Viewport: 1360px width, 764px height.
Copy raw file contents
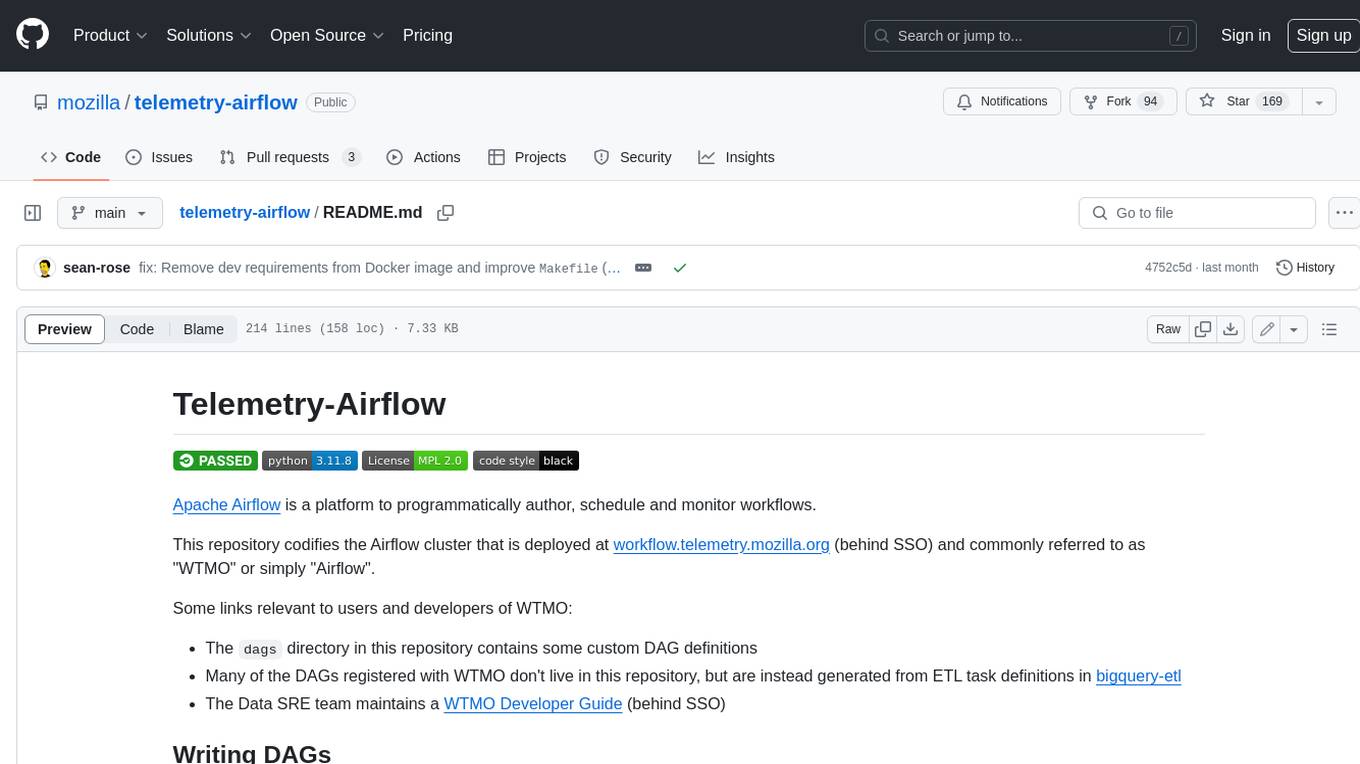1203,329
